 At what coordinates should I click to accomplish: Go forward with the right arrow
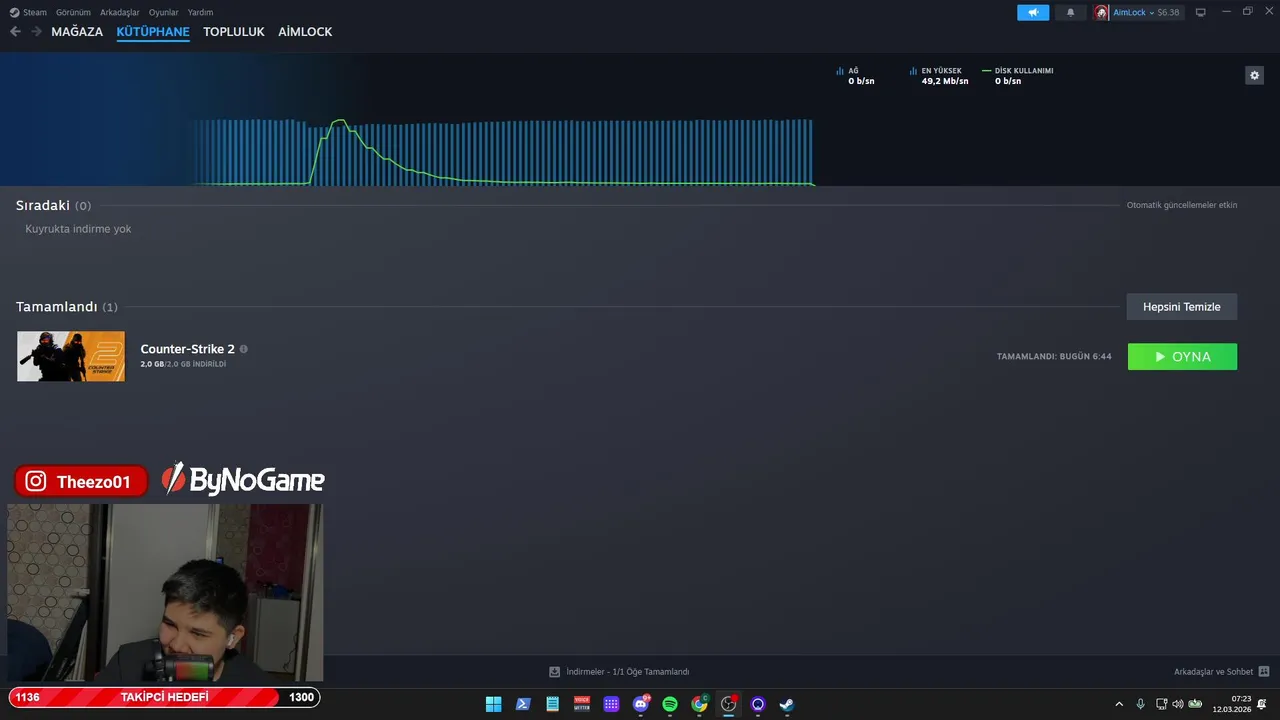click(36, 32)
